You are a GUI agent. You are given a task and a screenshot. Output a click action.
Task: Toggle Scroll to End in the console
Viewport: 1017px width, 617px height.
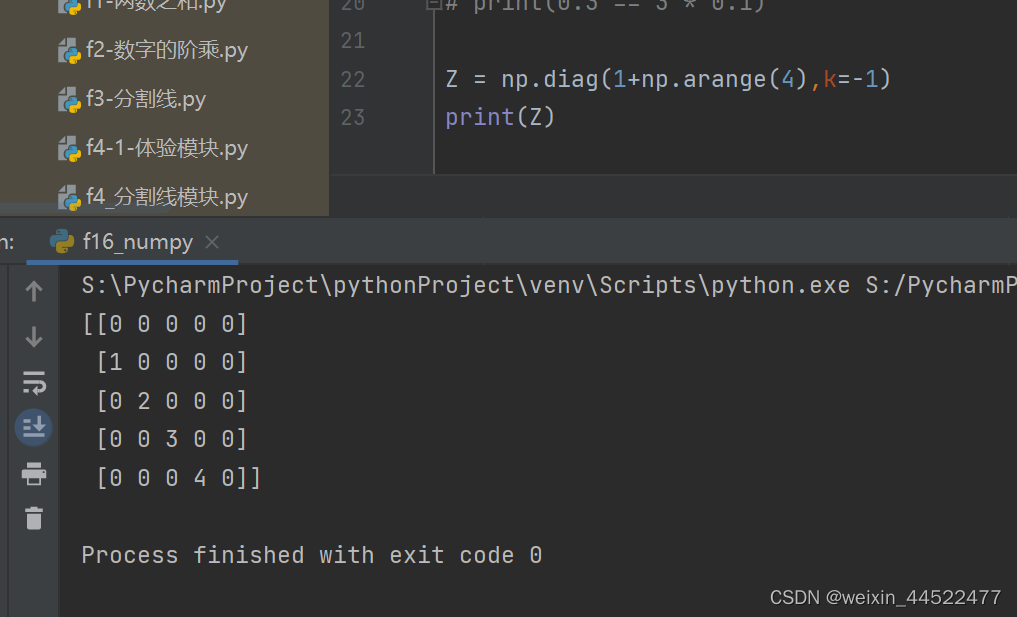pos(34,428)
